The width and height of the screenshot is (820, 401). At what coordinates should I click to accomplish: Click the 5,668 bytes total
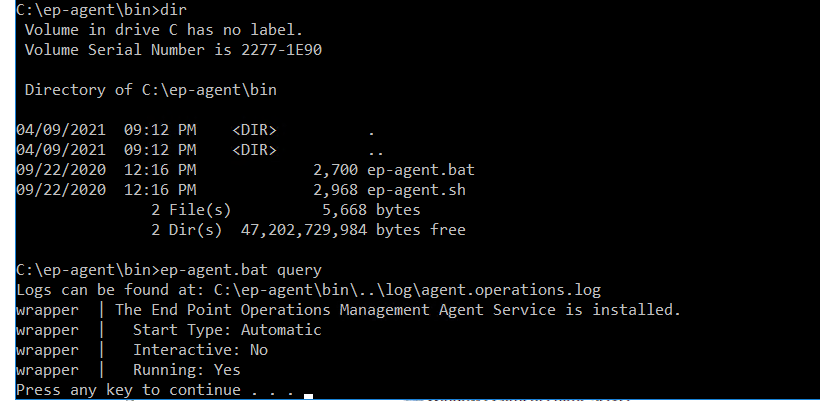pos(370,210)
